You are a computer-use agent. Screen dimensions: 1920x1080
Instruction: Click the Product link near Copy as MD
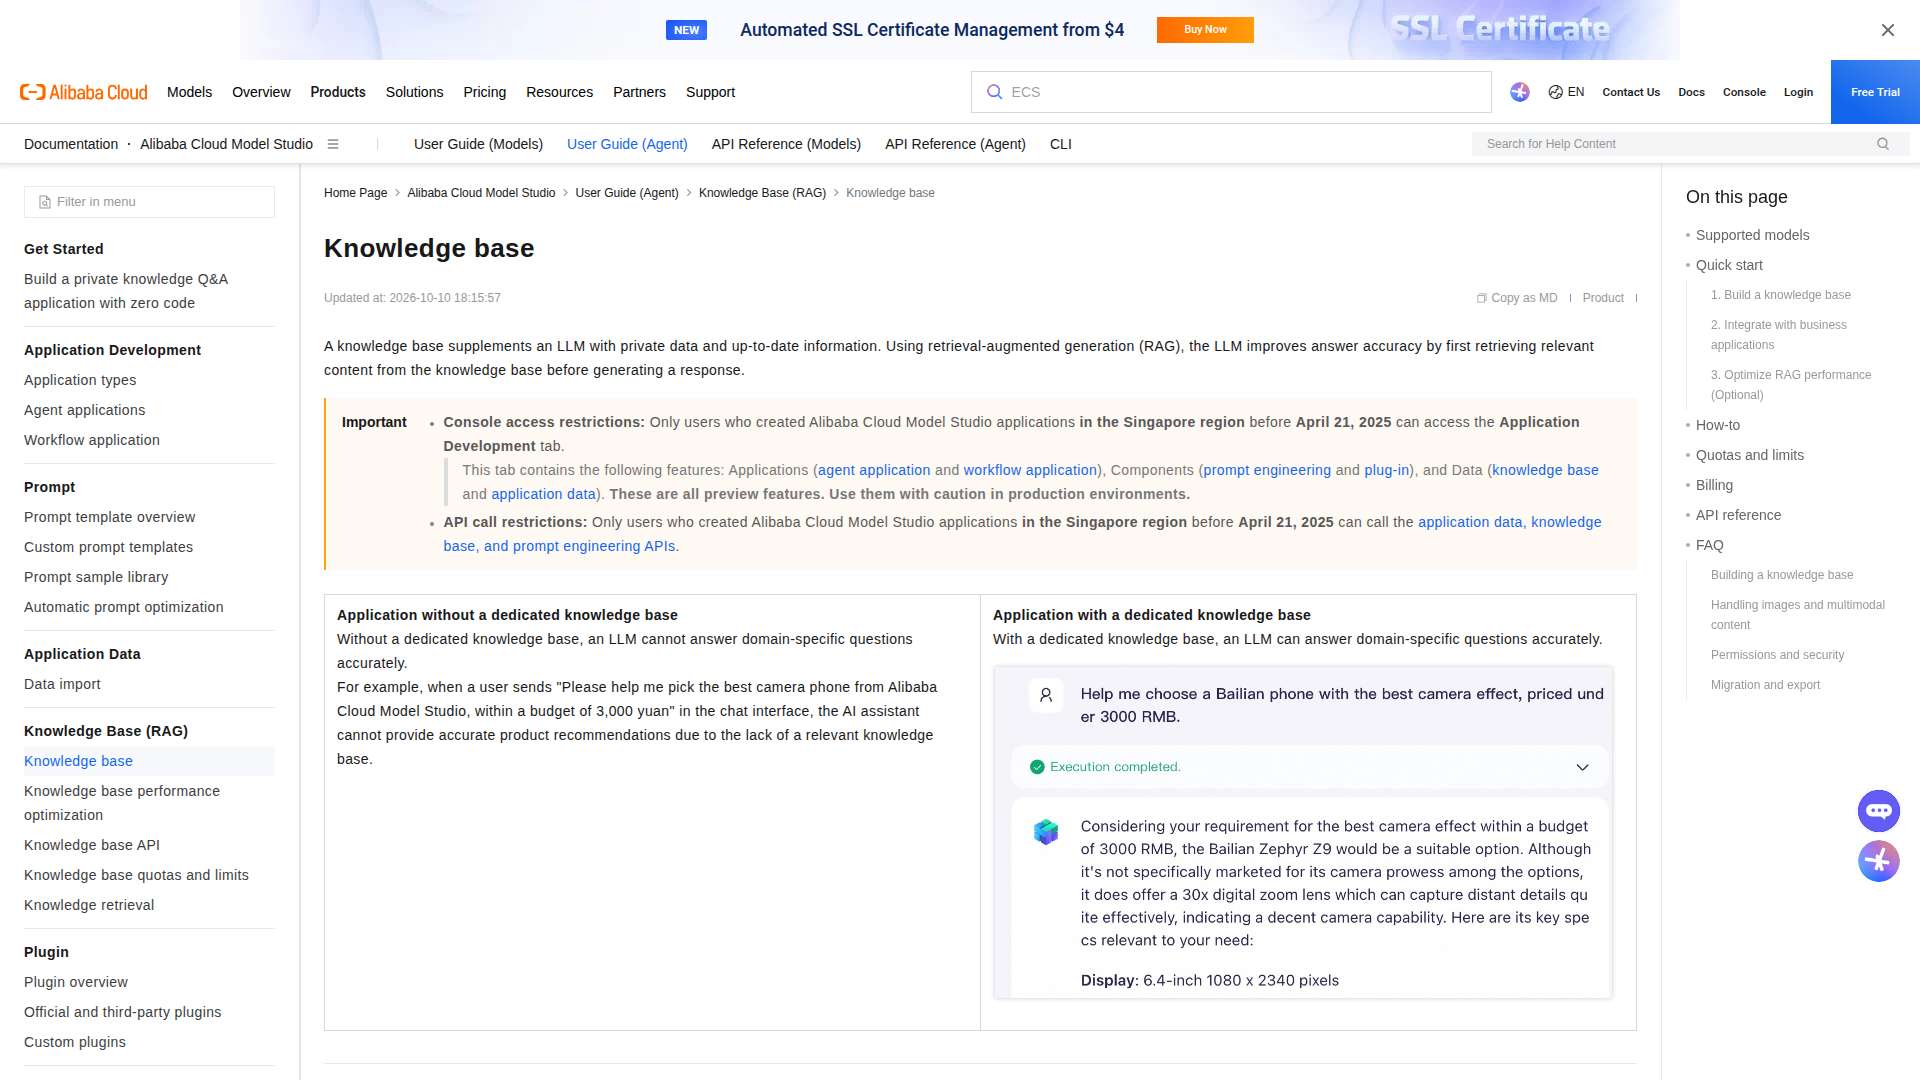(x=1603, y=298)
